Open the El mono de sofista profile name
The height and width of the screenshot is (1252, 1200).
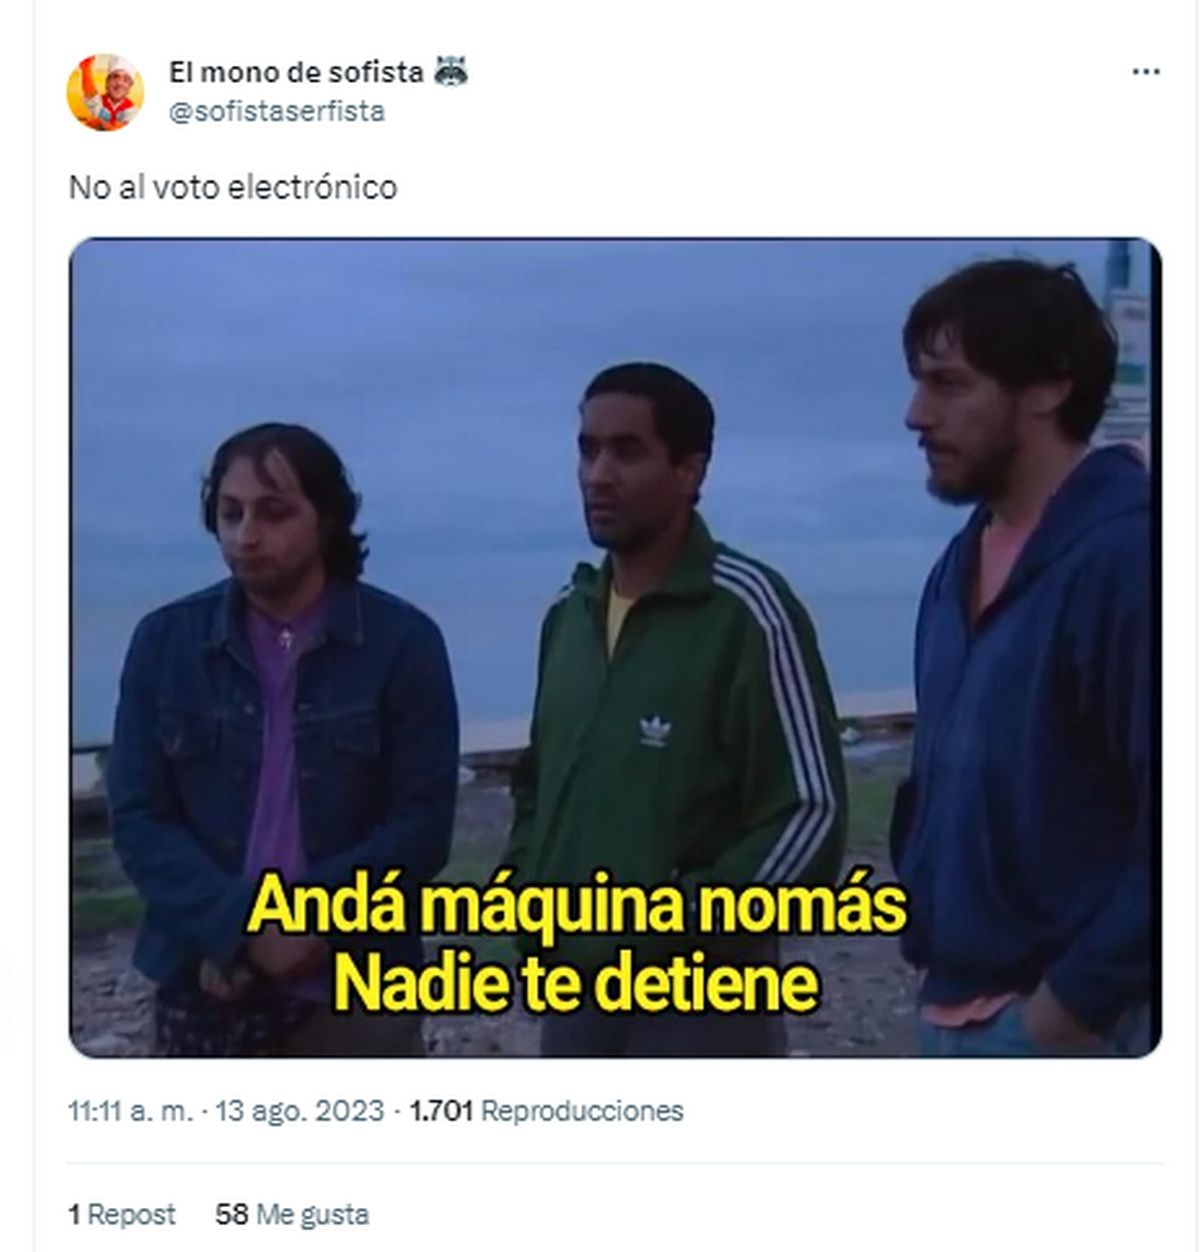[x=296, y=72]
